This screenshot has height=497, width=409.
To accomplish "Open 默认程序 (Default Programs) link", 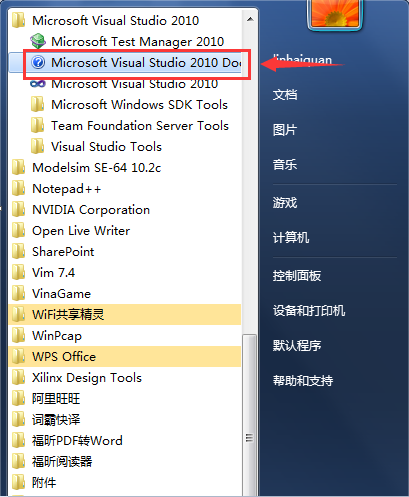I will (x=297, y=345).
